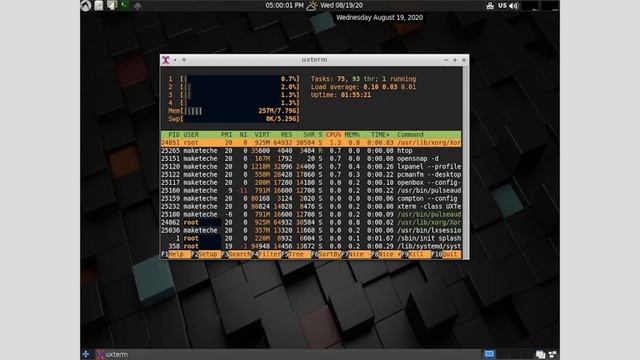Screen dimensions: 640x360
Task: Open the main application menu logo
Action: point(86,5)
